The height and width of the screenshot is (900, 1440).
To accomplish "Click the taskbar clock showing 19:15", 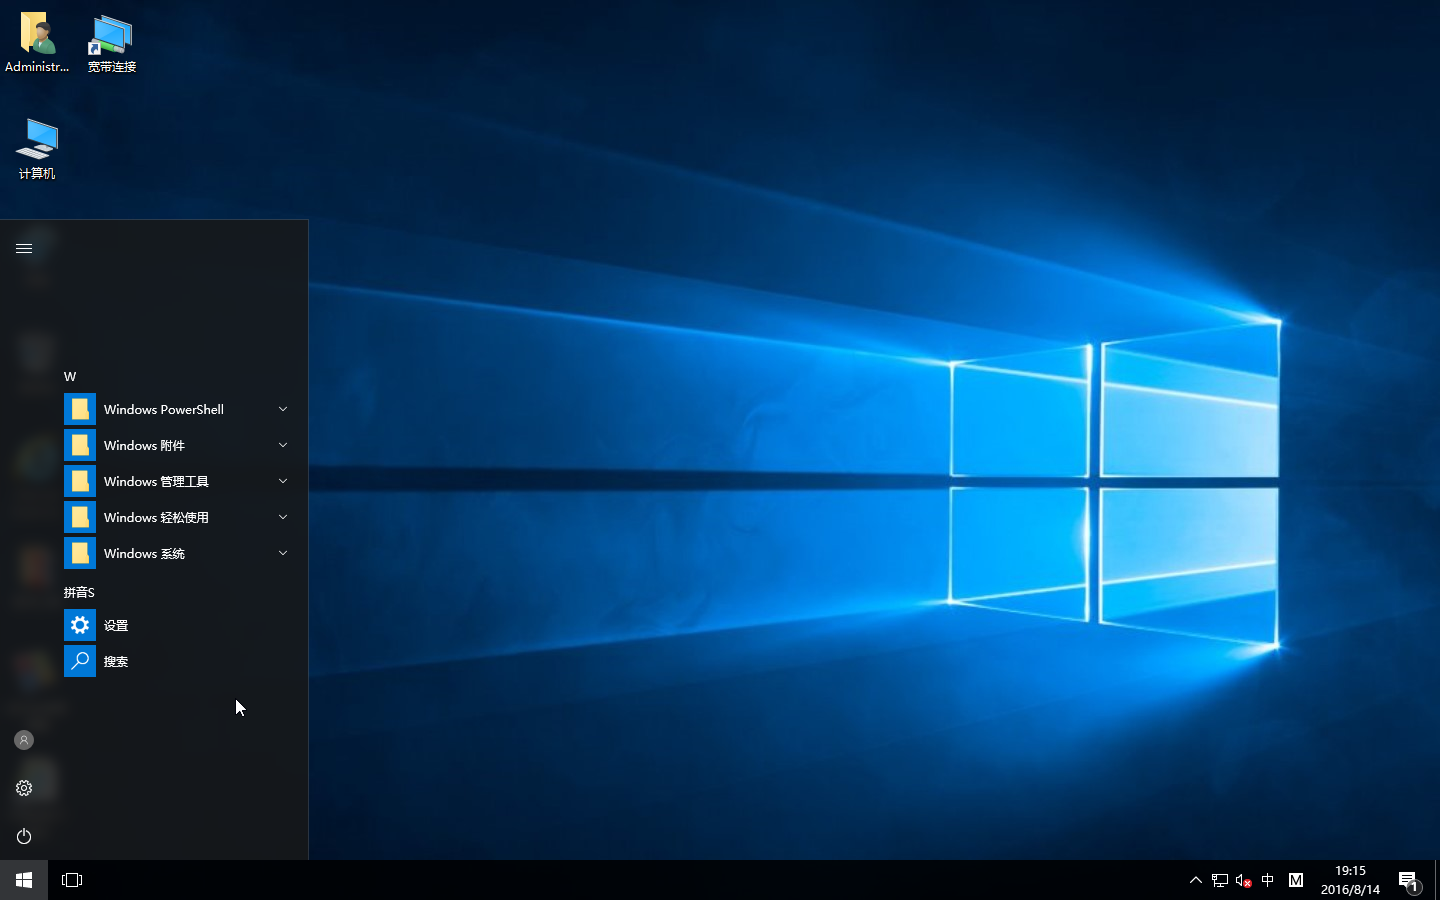I will 1350,880.
